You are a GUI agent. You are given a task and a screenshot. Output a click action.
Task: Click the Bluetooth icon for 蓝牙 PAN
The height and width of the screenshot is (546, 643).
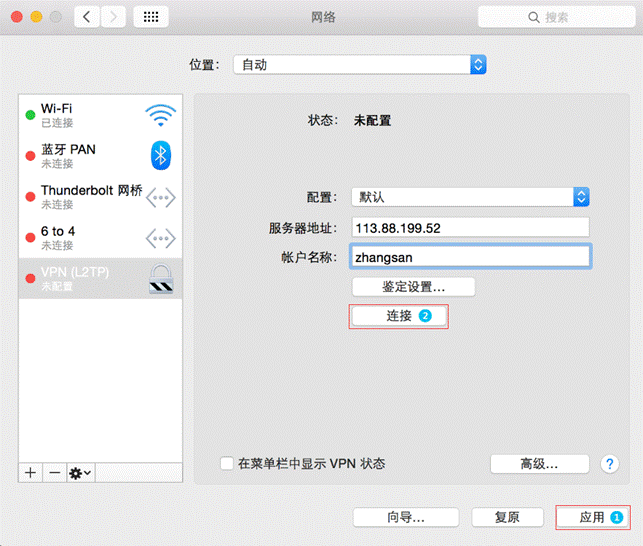tap(160, 155)
